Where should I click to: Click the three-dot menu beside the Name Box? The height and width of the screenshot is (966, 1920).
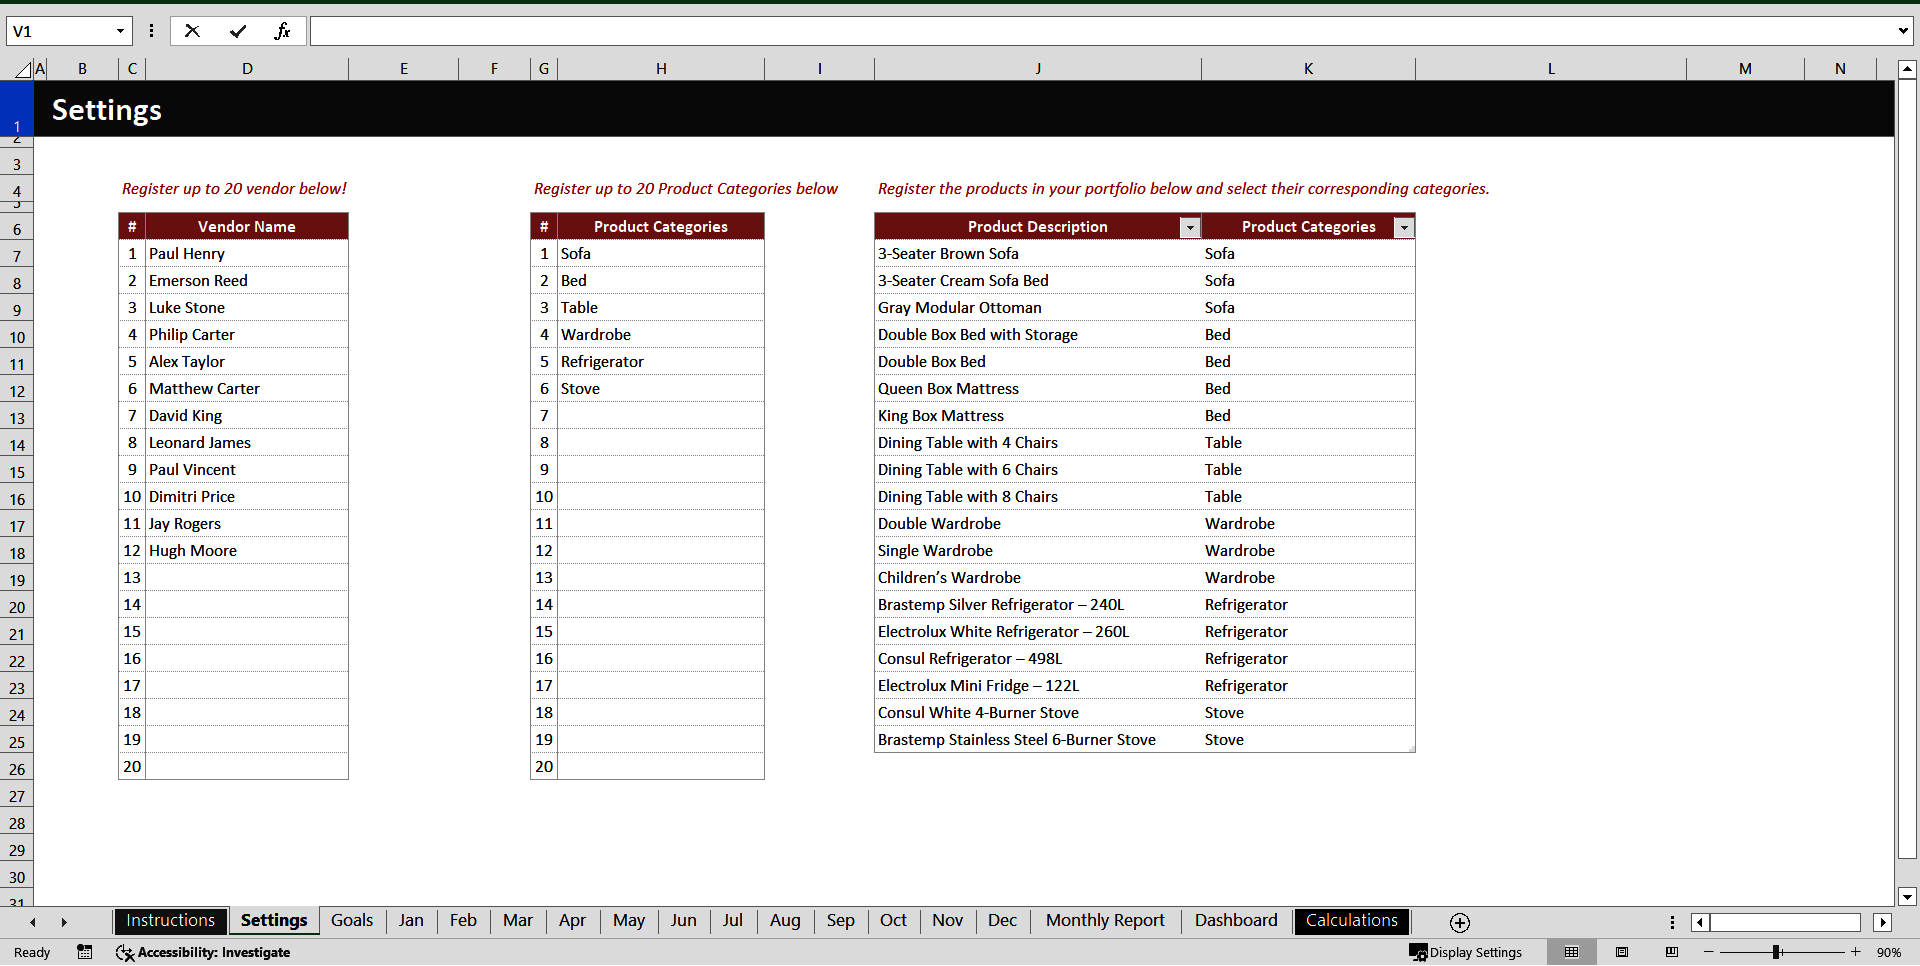pyautogui.click(x=151, y=31)
